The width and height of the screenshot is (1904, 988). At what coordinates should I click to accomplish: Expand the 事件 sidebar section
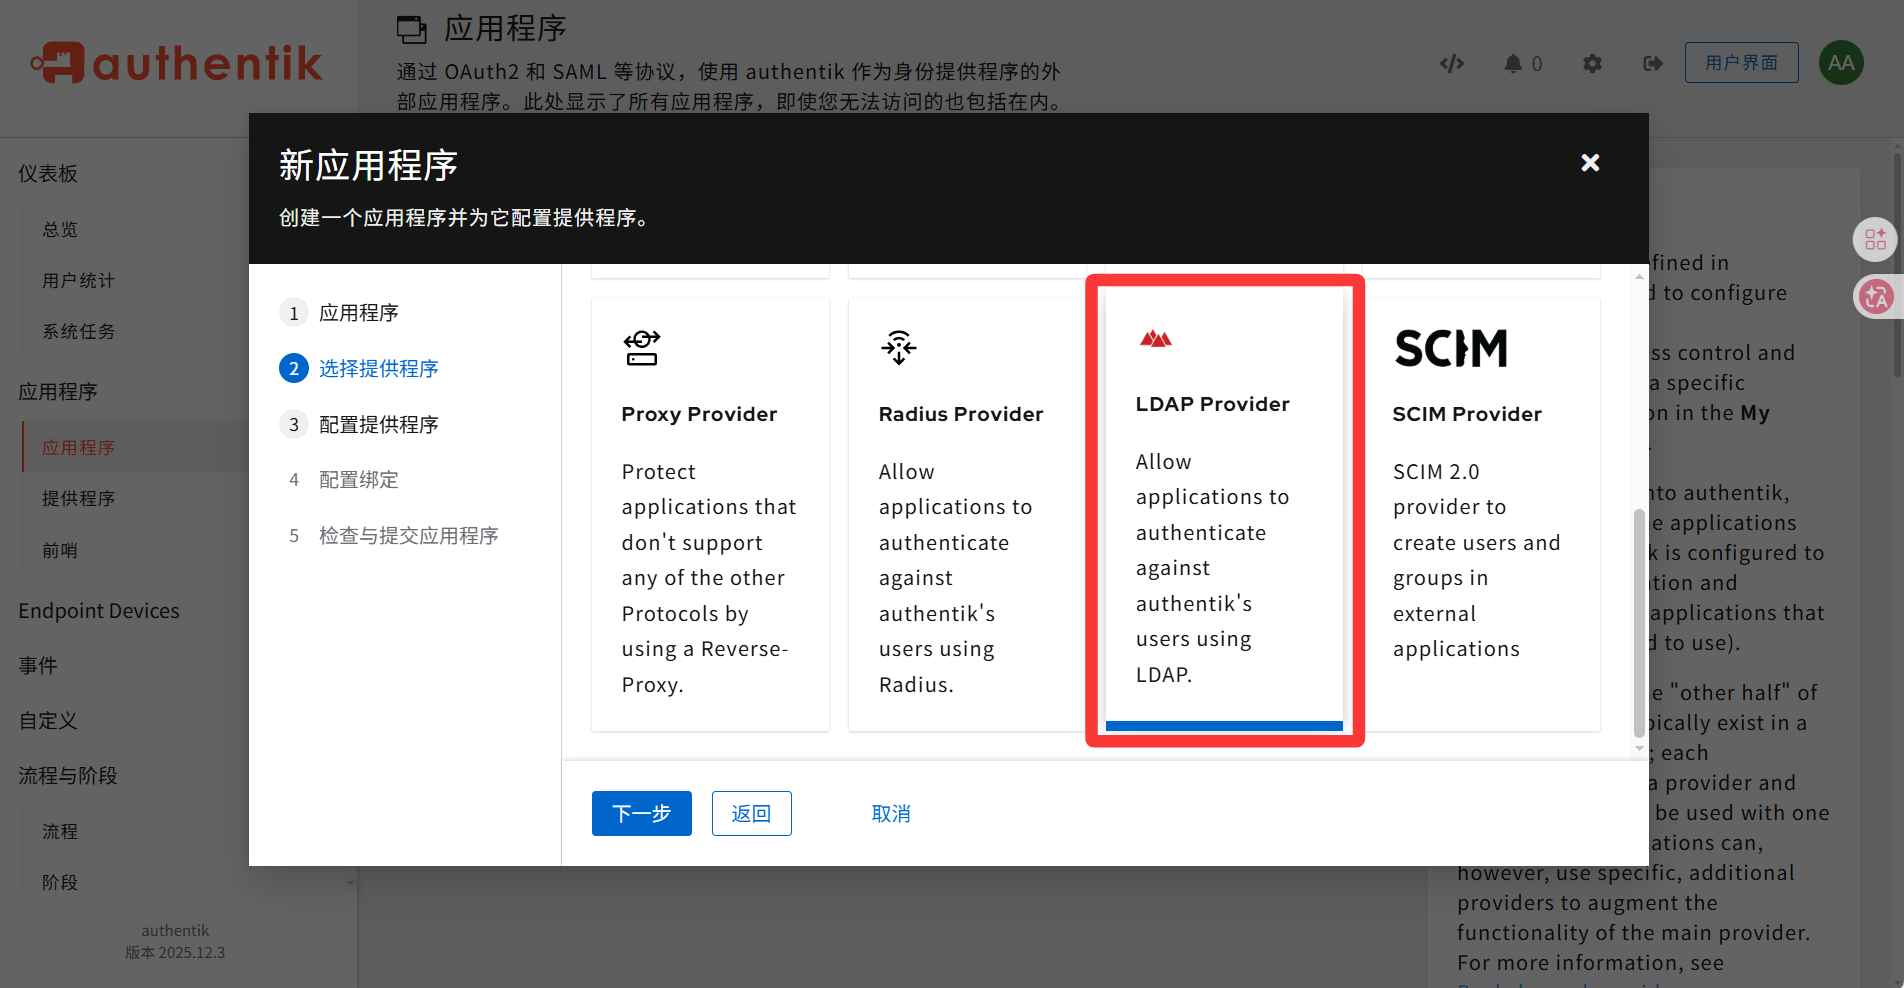point(38,666)
